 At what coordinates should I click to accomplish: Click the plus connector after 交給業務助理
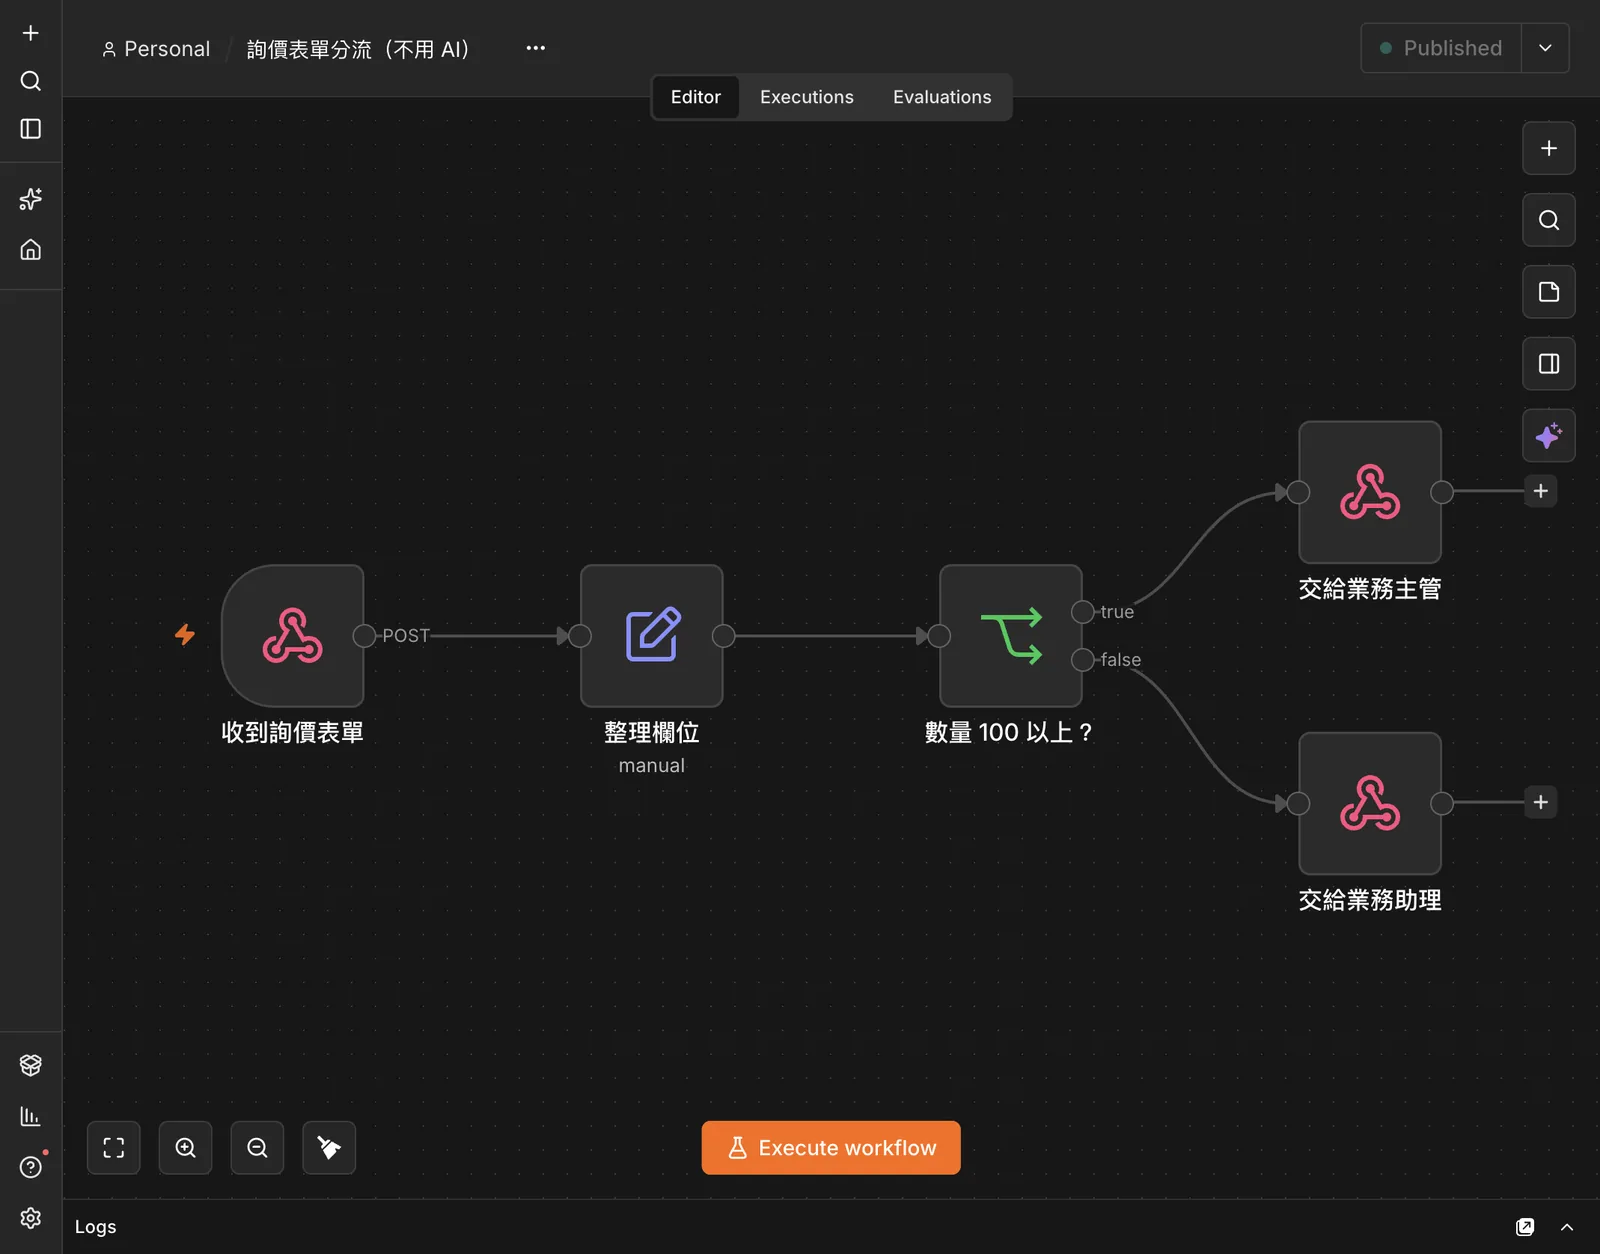click(x=1541, y=802)
